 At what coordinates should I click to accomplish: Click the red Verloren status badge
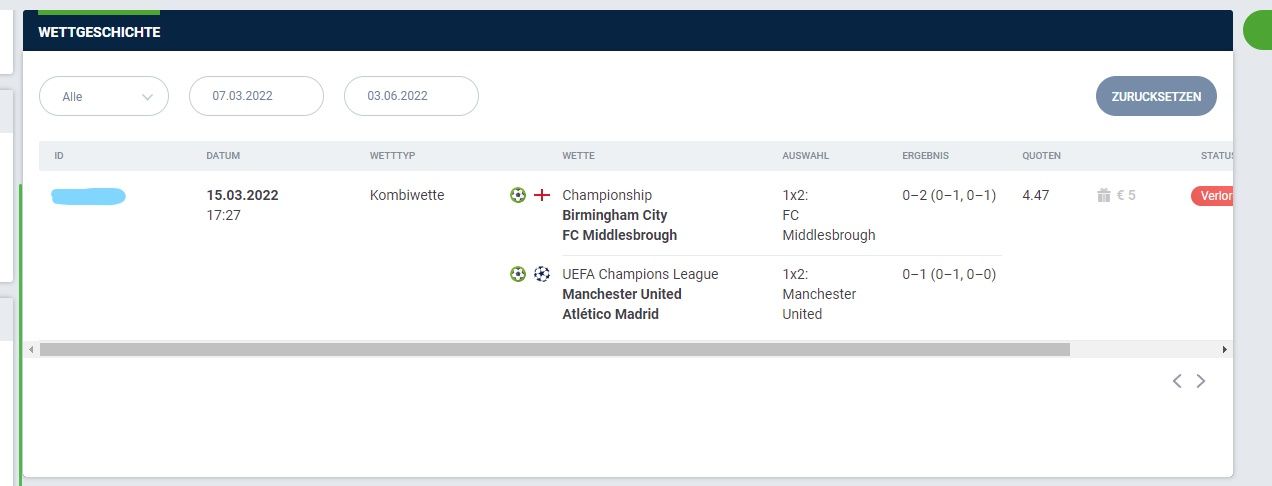pyautogui.click(x=1212, y=196)
